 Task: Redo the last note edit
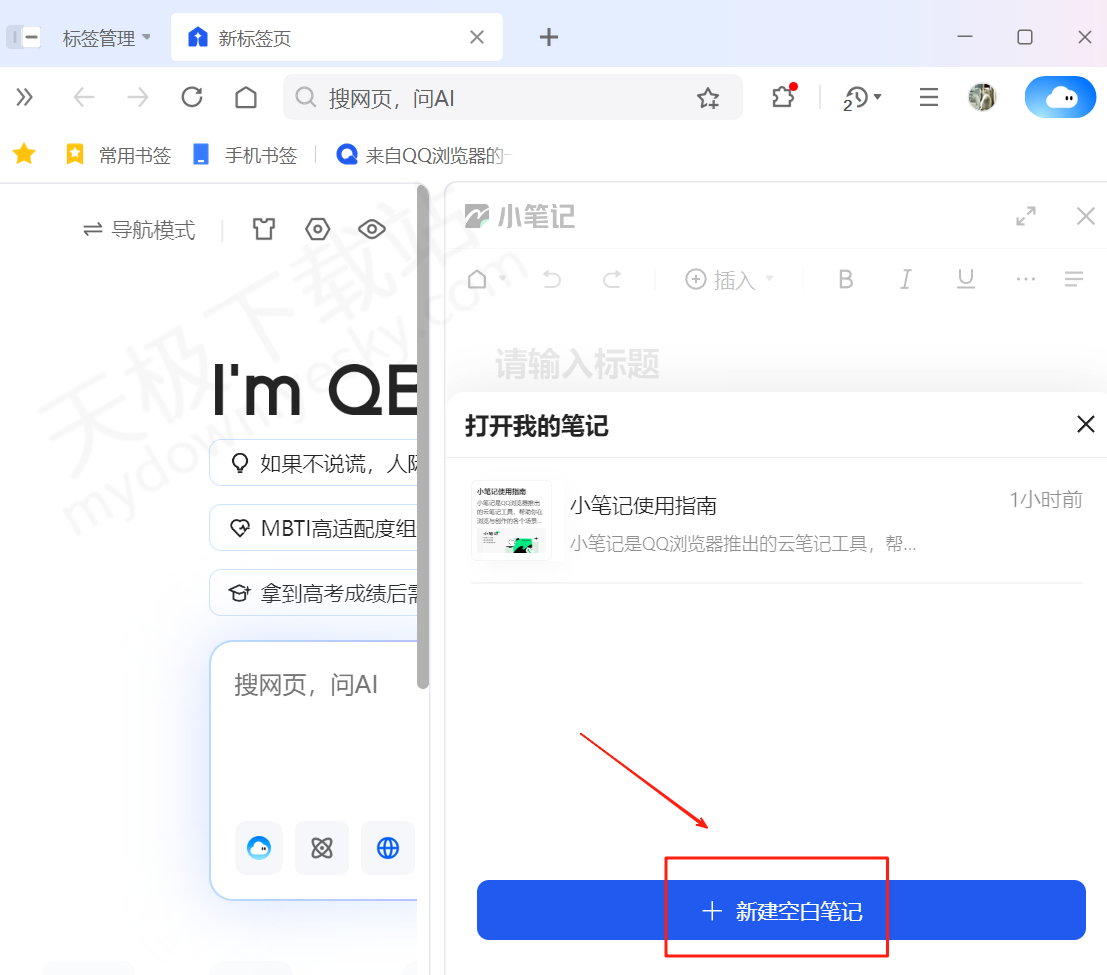pos(611,280)
